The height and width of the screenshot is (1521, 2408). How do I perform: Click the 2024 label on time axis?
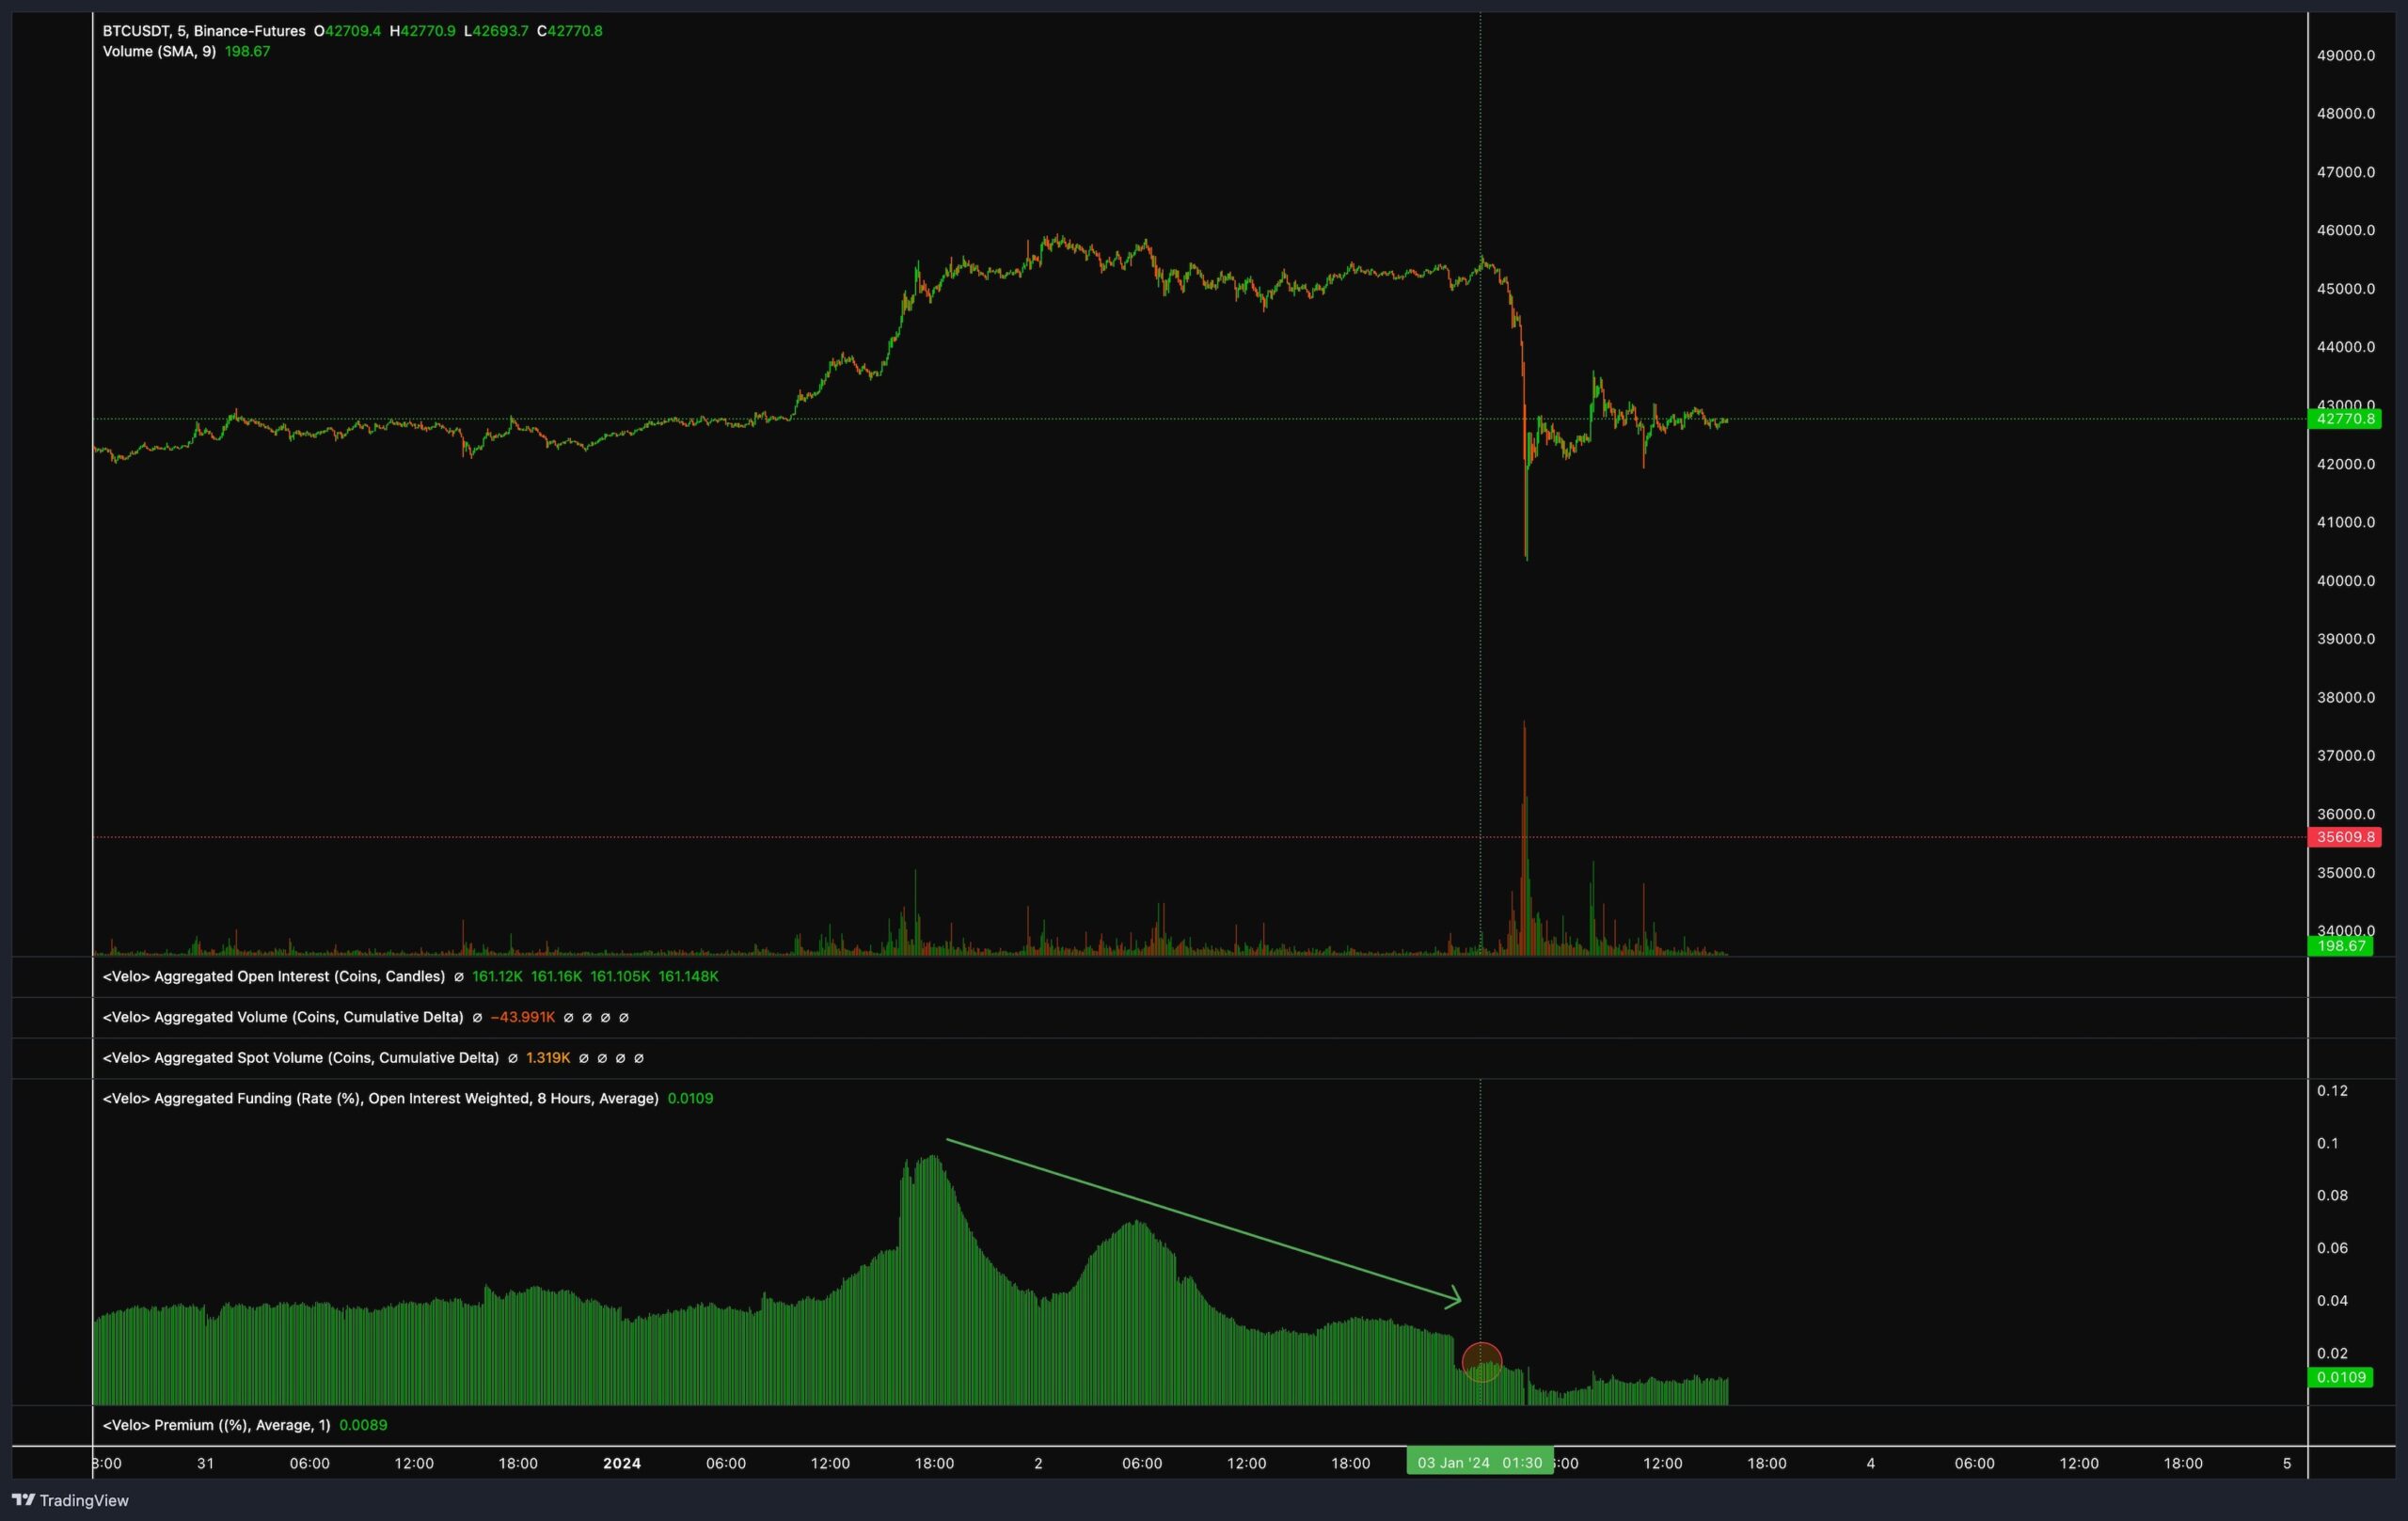click(x=621, y=1463)
